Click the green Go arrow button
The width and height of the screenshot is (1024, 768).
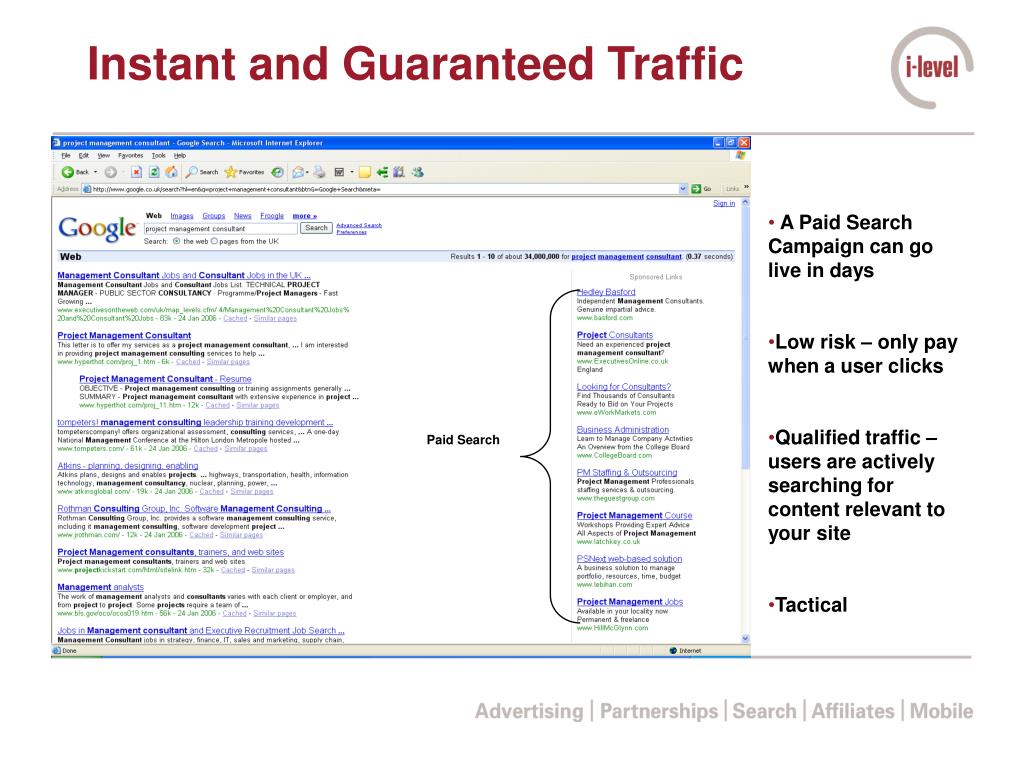(x=697, y=189)
